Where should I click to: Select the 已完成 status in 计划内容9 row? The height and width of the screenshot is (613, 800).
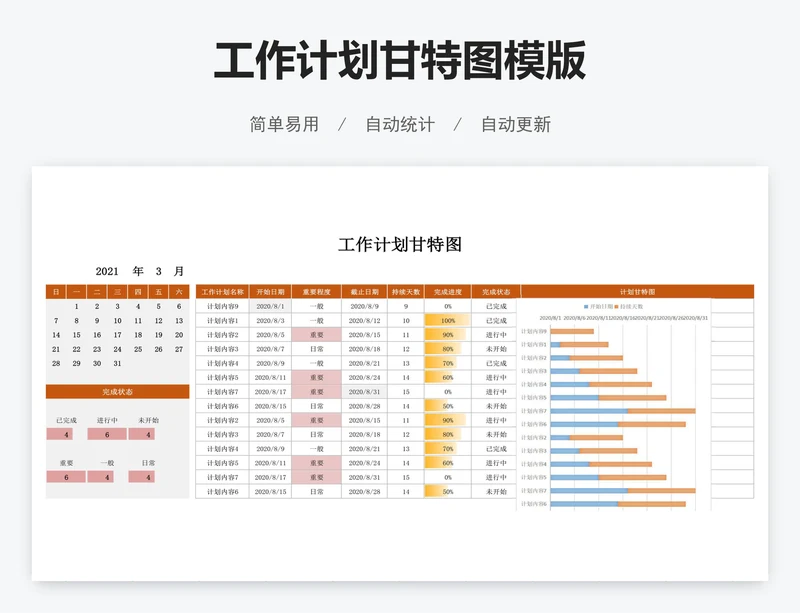[496, 306]
